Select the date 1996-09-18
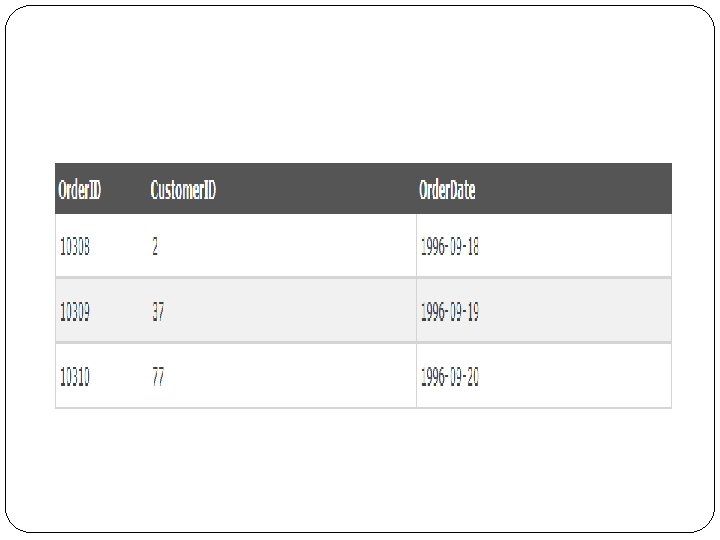720x540 pixels. (450, 246)
